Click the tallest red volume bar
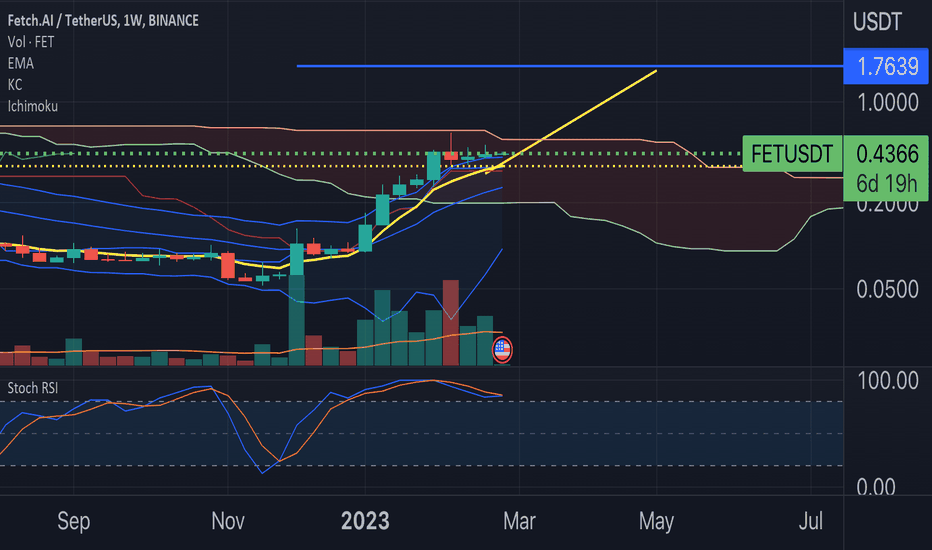The width and height of the screenshot is (932, 550). point(451,322)
